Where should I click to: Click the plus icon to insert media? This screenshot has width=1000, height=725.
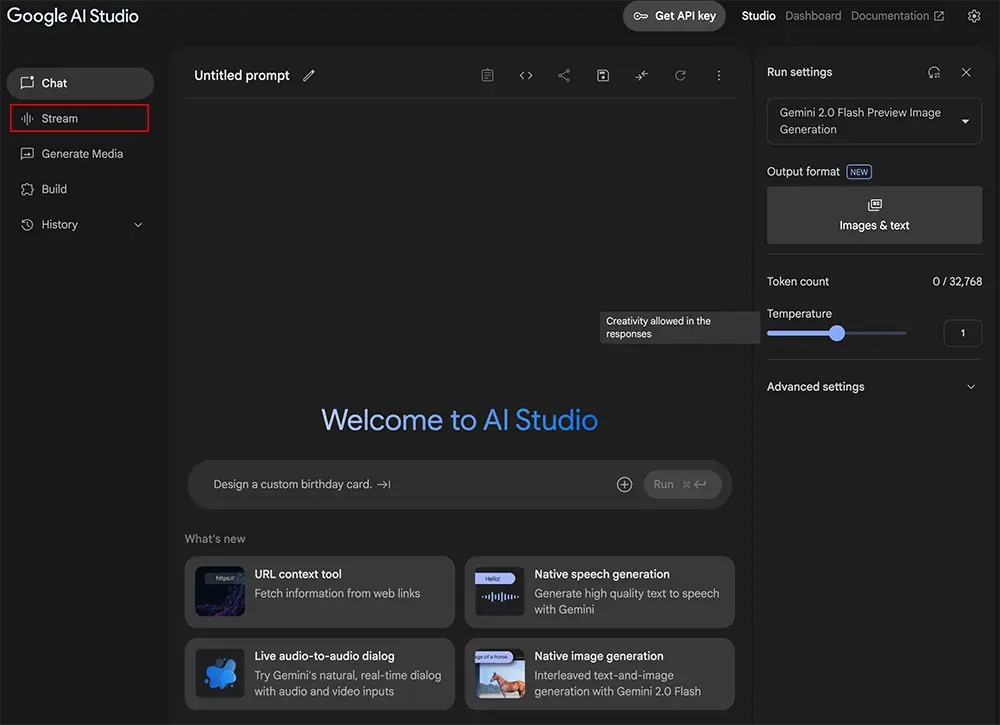coord(624,485)
